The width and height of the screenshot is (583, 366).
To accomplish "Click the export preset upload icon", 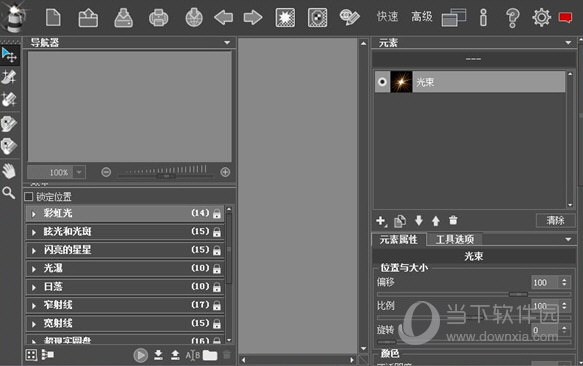I will [175, 355].
